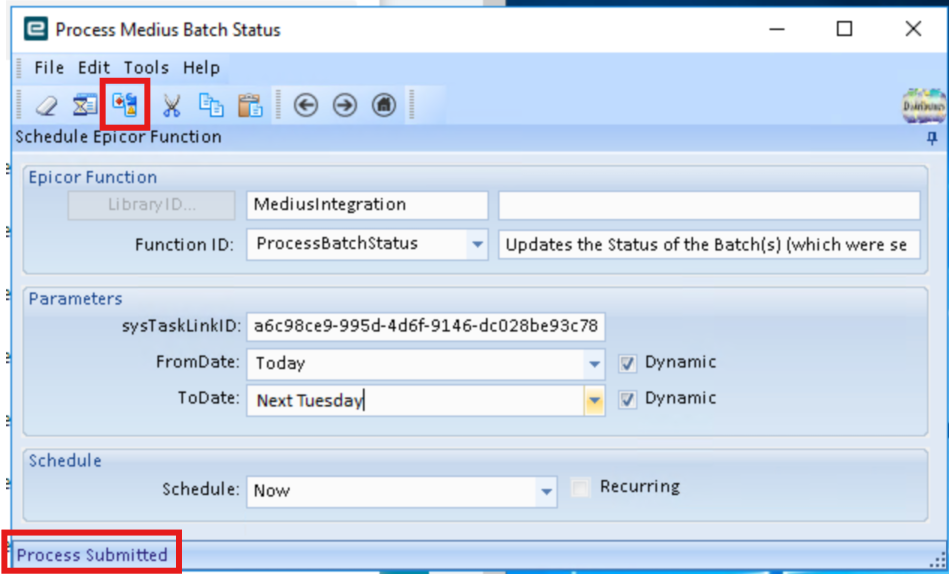Screen dimensions: 949x574
Task: Click the Paste clipboard icon
Action: pos(250,105)
